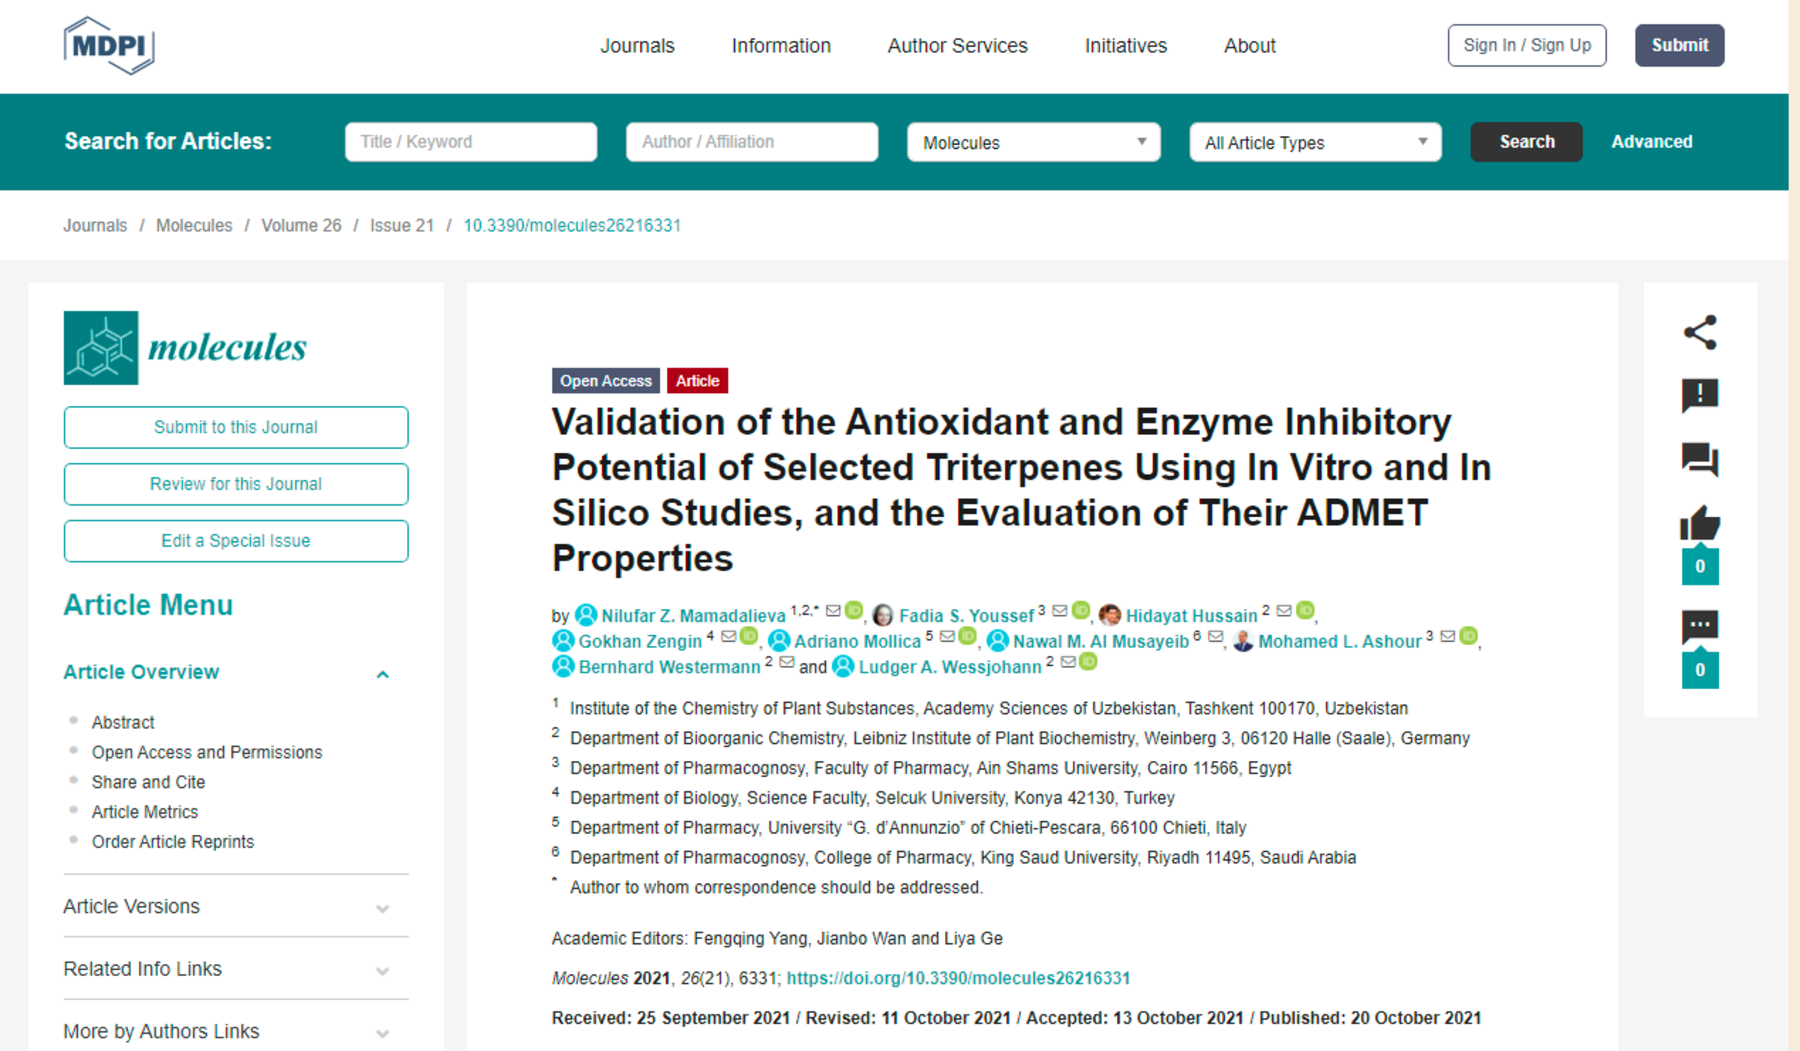Open the Information menu
The height and width of the screenshot is (1051, 1800).
pos(781,46)
